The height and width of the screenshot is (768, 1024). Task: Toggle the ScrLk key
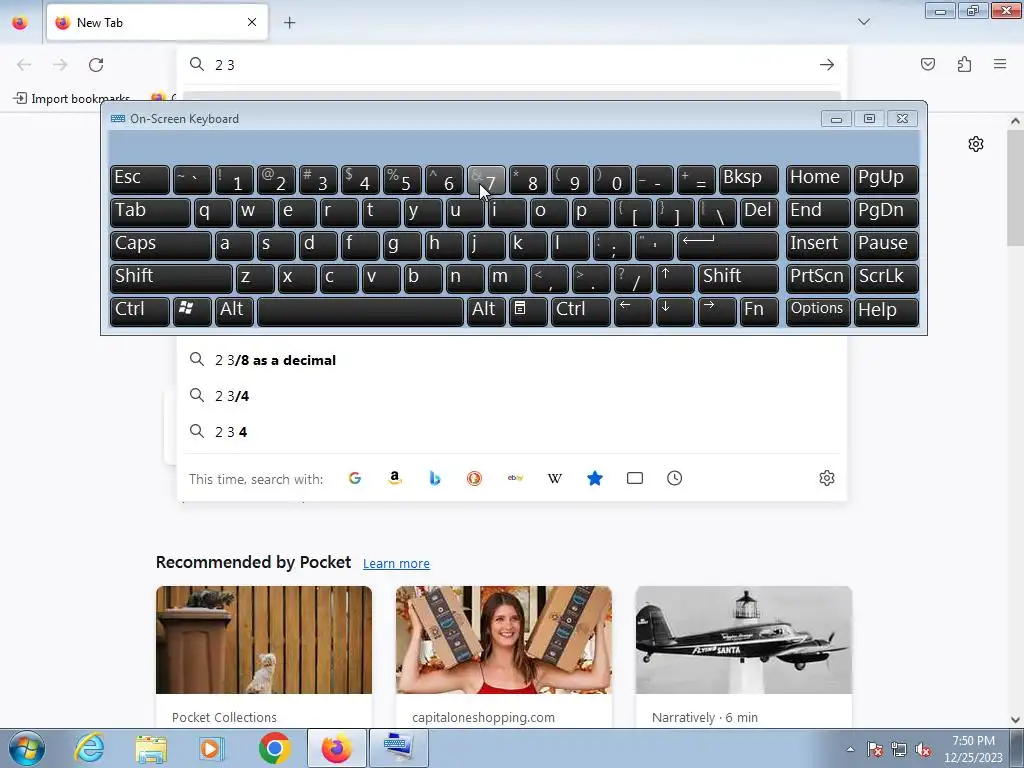tap(886, 278)
